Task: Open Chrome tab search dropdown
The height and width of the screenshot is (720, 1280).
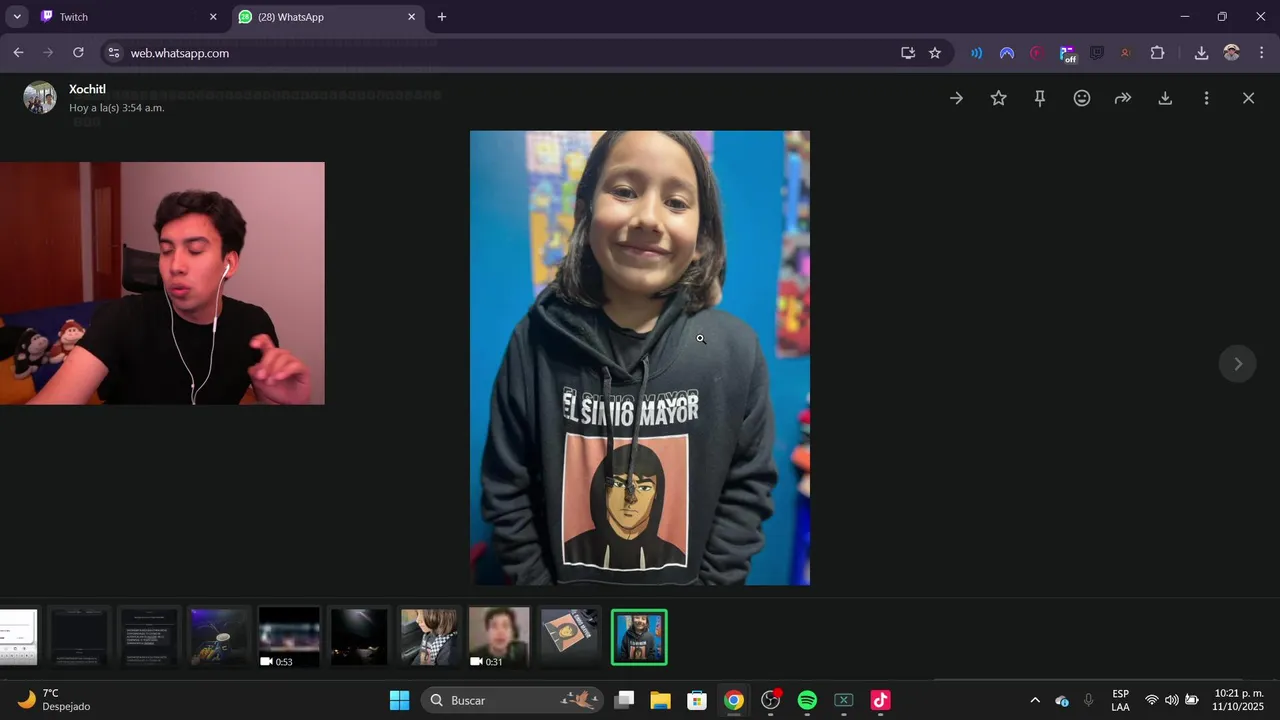Action: pyautogui.click(x=17, y=17)
